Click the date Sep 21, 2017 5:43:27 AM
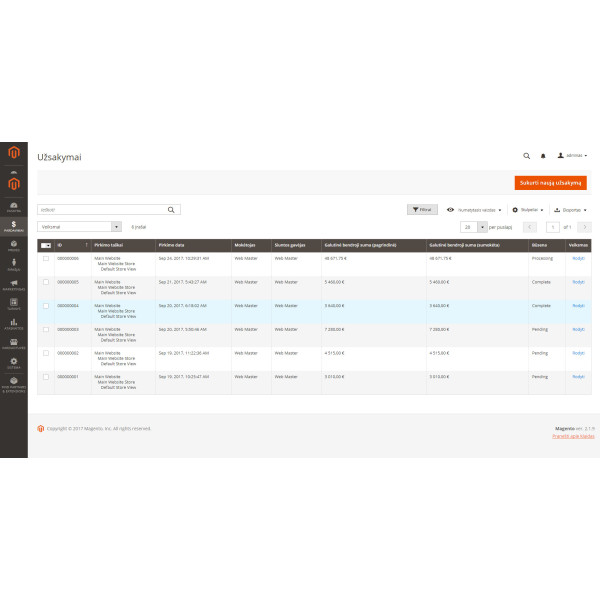 tap(183, 282)
